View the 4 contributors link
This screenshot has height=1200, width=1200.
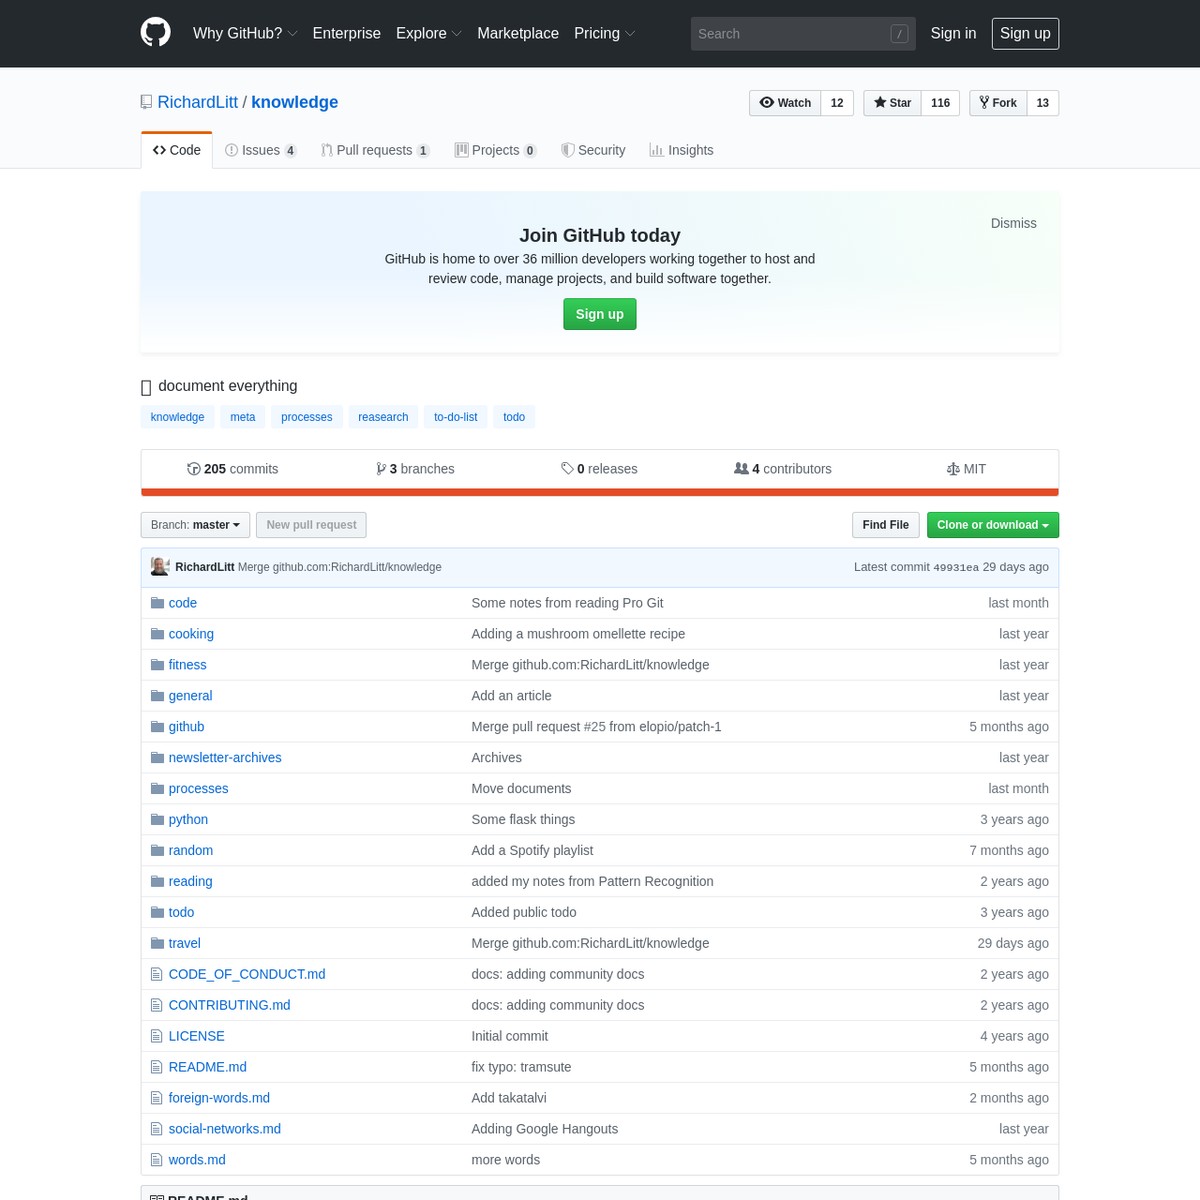[783, 469]
